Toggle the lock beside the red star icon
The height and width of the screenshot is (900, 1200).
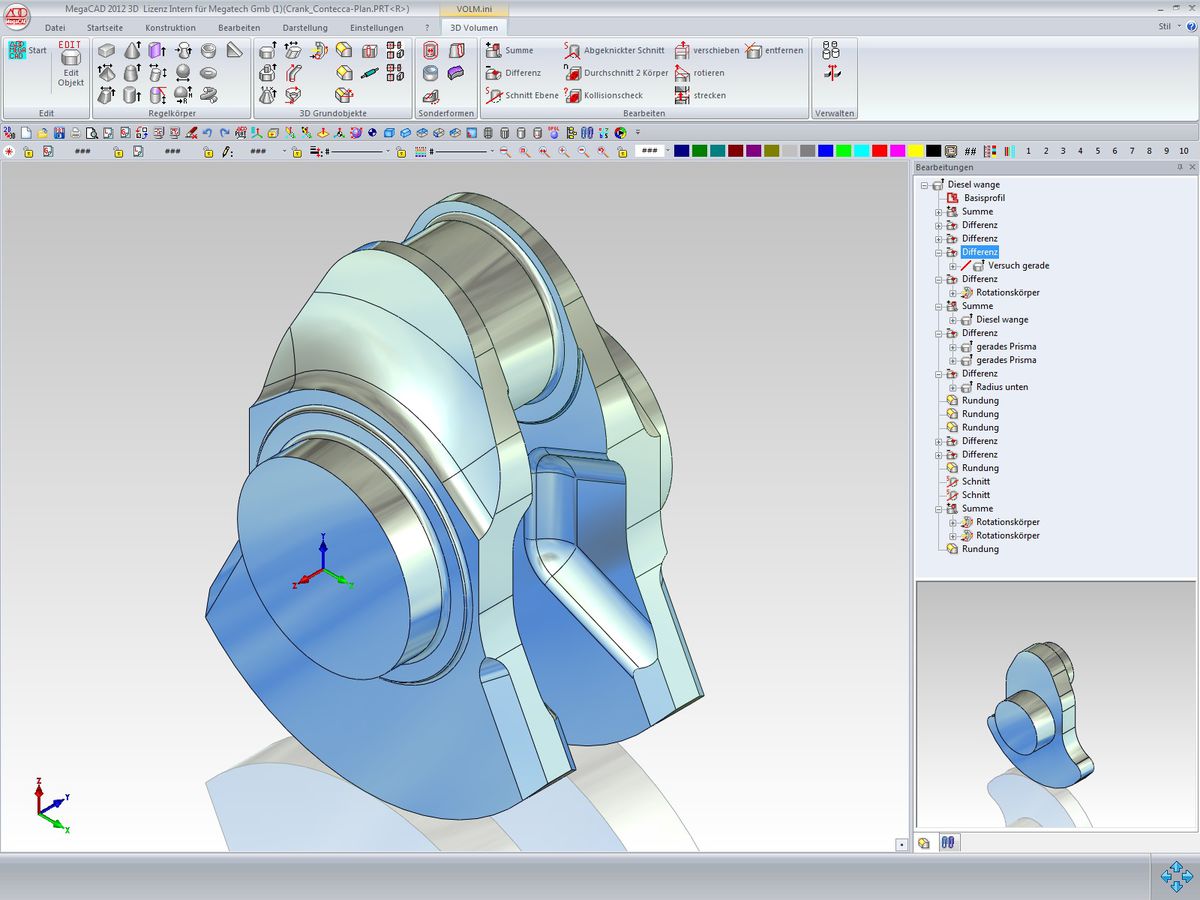(x=28, y=152)
